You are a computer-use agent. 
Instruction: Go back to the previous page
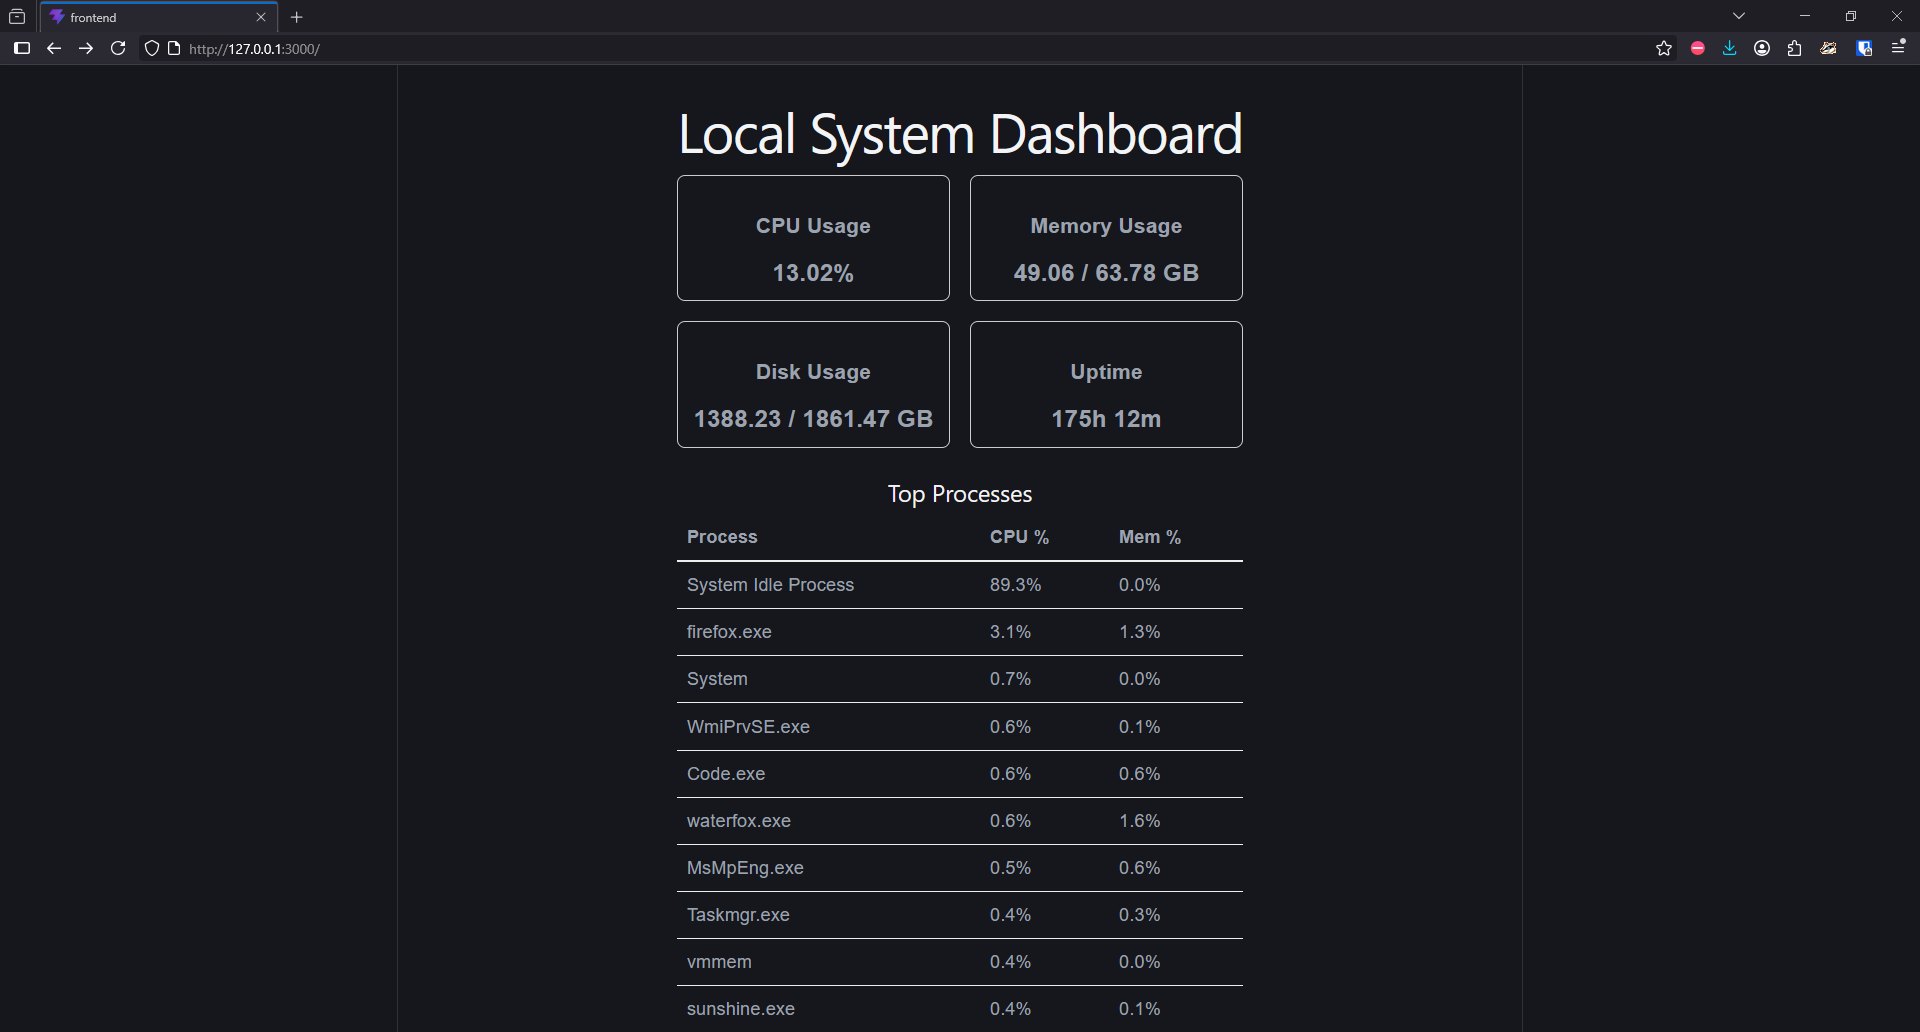tap(54, 48)
